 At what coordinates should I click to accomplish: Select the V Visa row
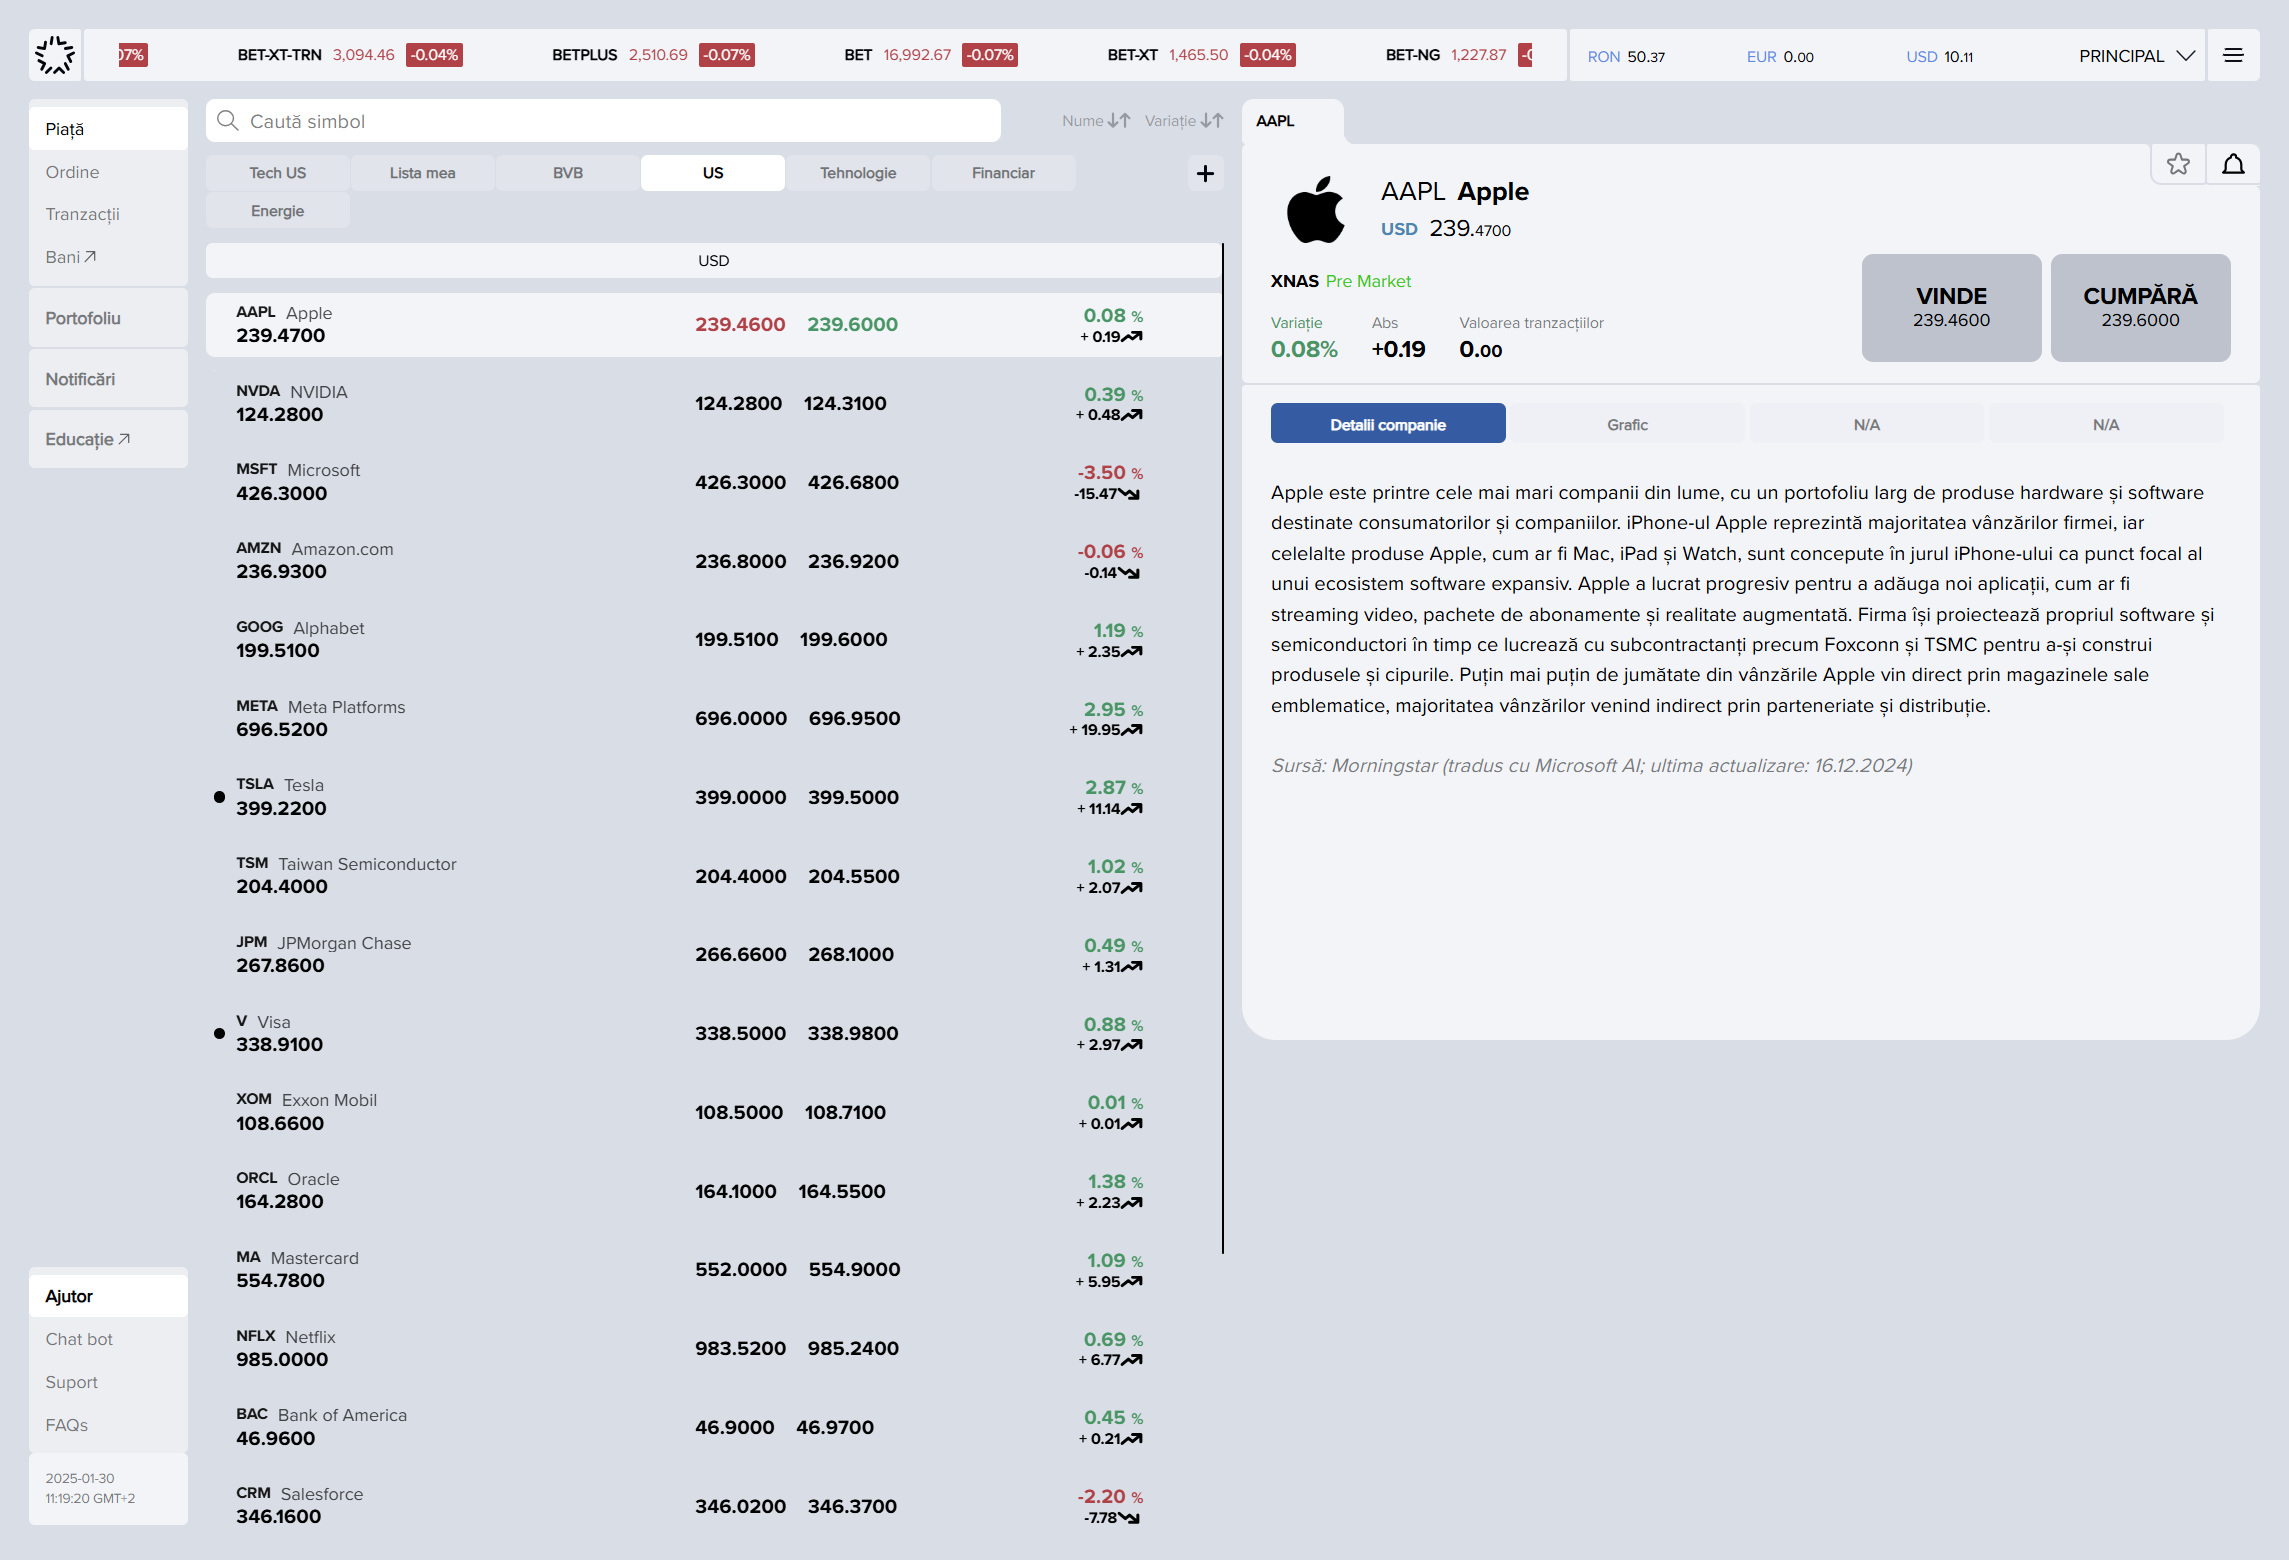pyautogui.click(x=713, y=1033)
